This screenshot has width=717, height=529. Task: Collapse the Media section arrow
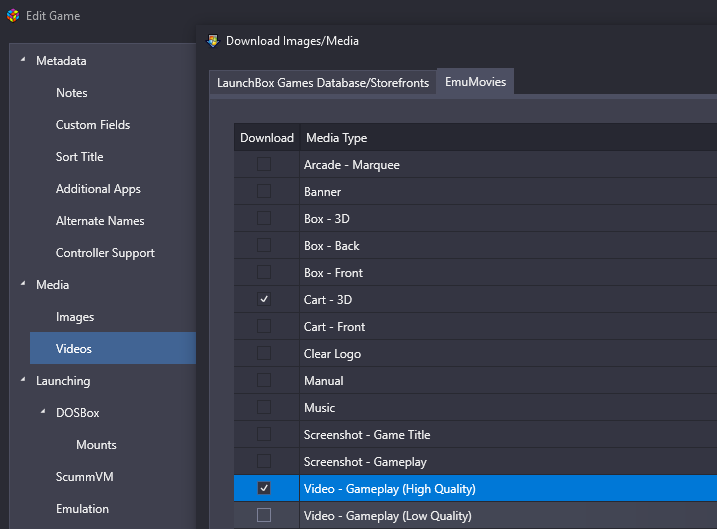click(23, 283)
